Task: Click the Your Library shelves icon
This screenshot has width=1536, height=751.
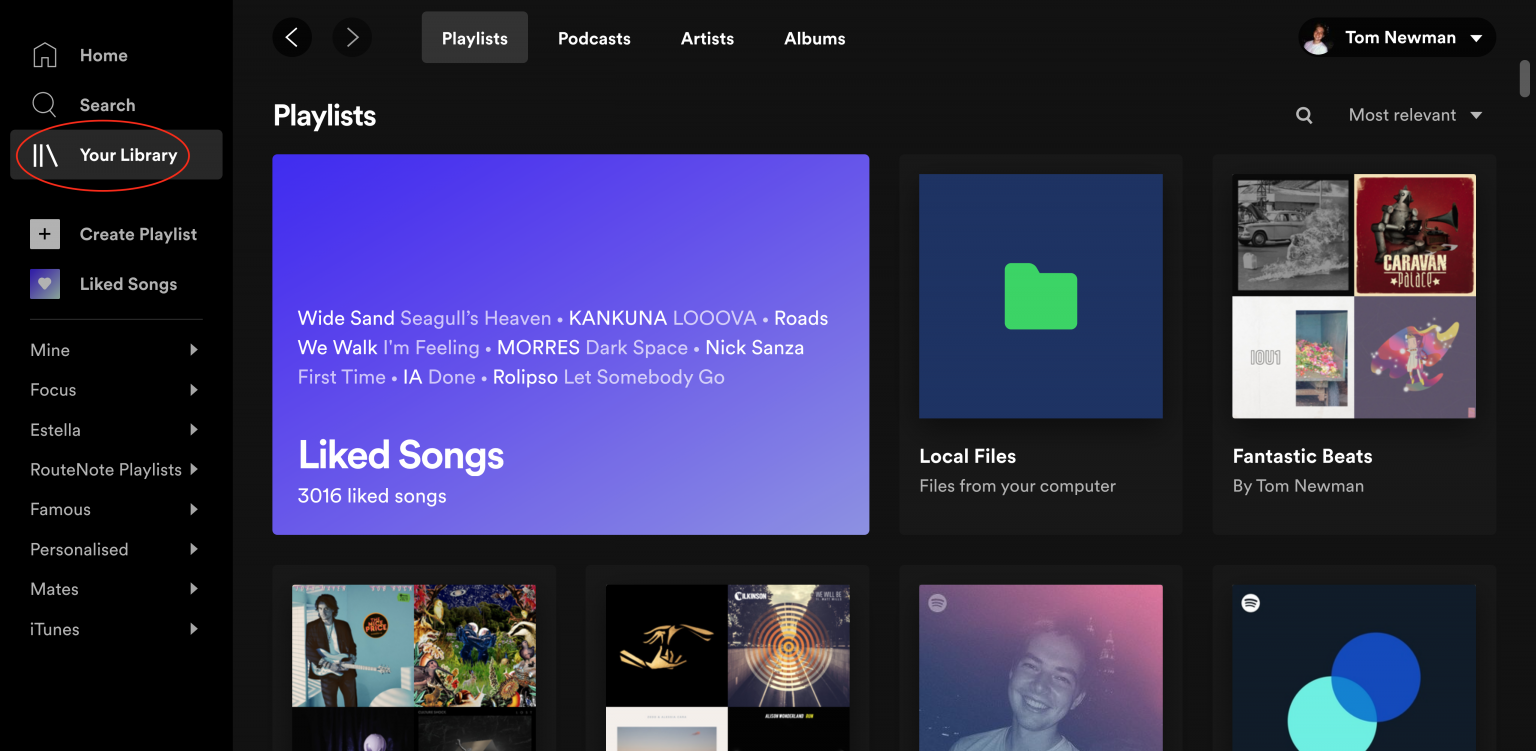Action: coord(46,155)
